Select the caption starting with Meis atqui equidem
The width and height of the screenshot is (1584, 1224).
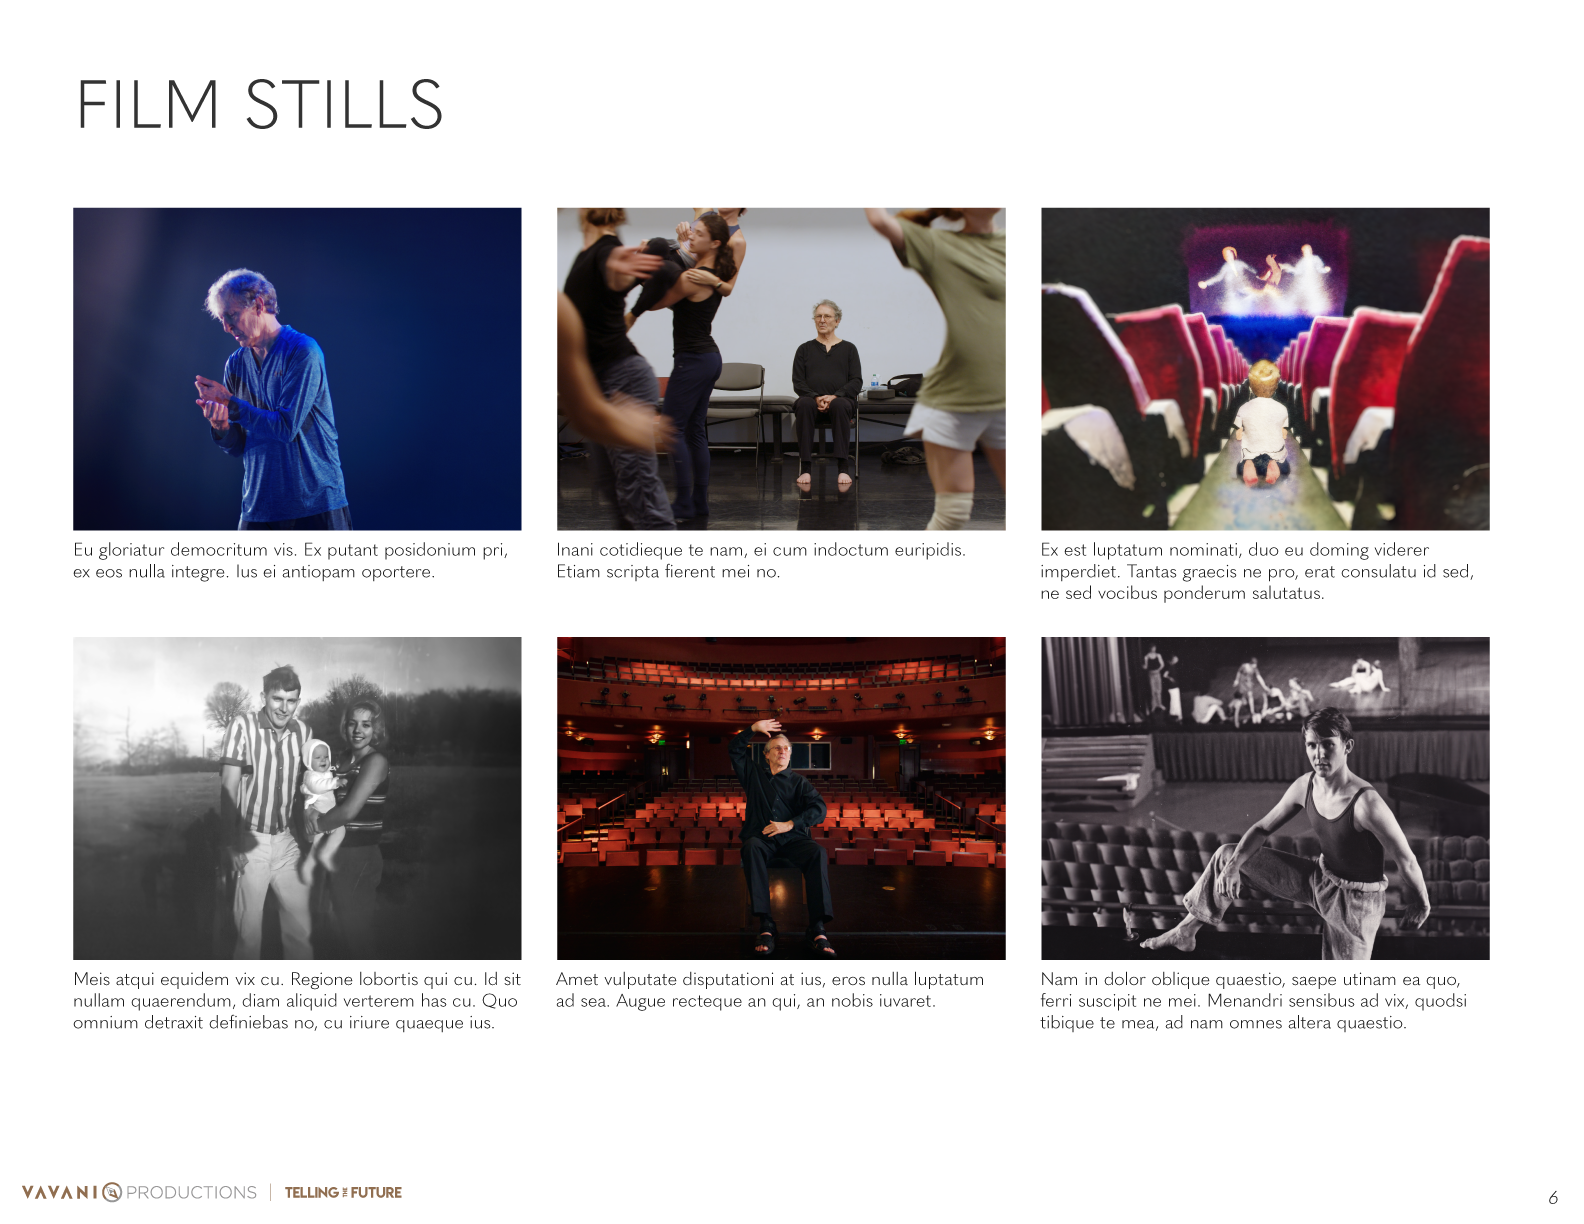pyautogui.click(x=297, y=1001)
